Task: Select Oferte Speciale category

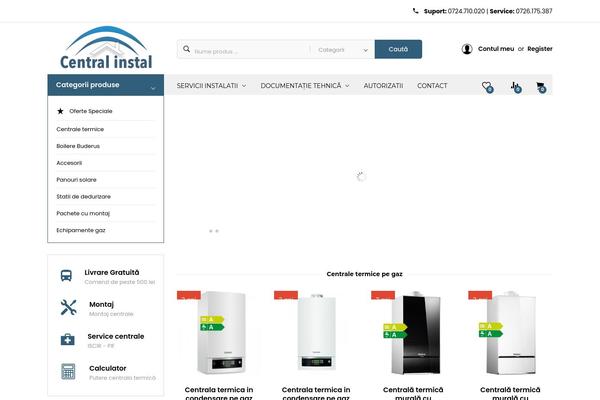Action: tap(91, 111)
